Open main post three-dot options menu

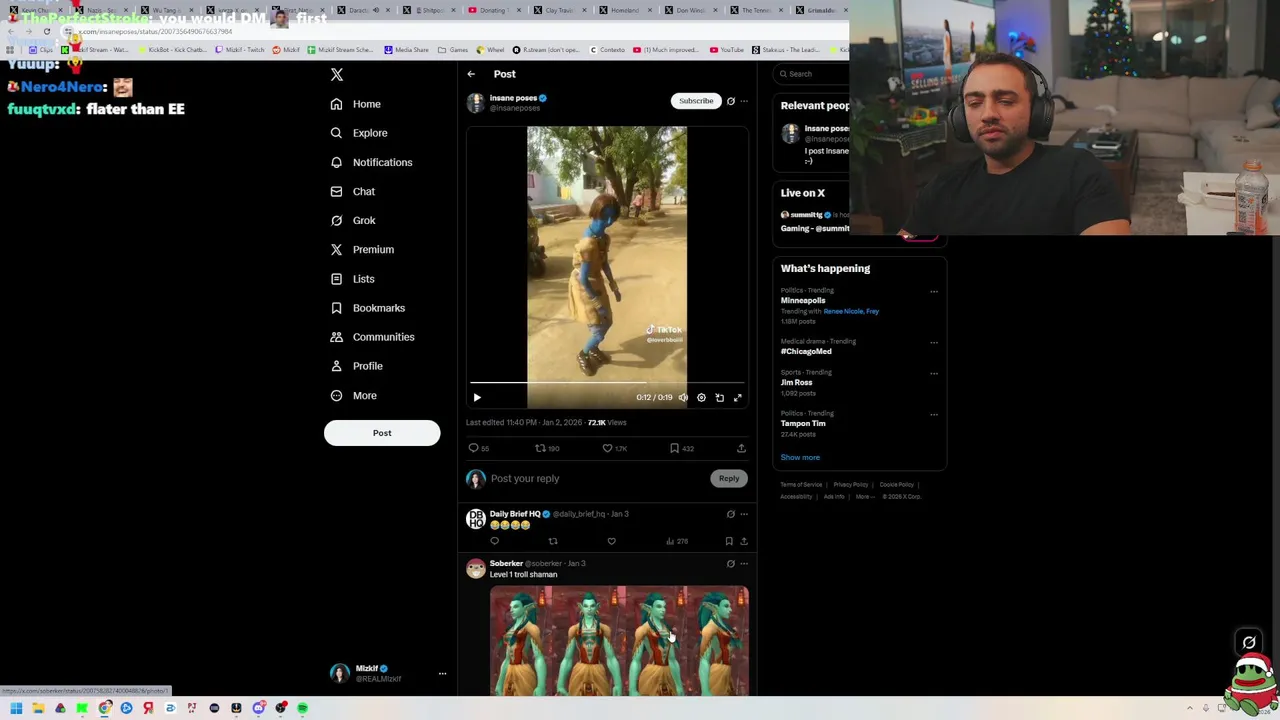coord(744,101)
